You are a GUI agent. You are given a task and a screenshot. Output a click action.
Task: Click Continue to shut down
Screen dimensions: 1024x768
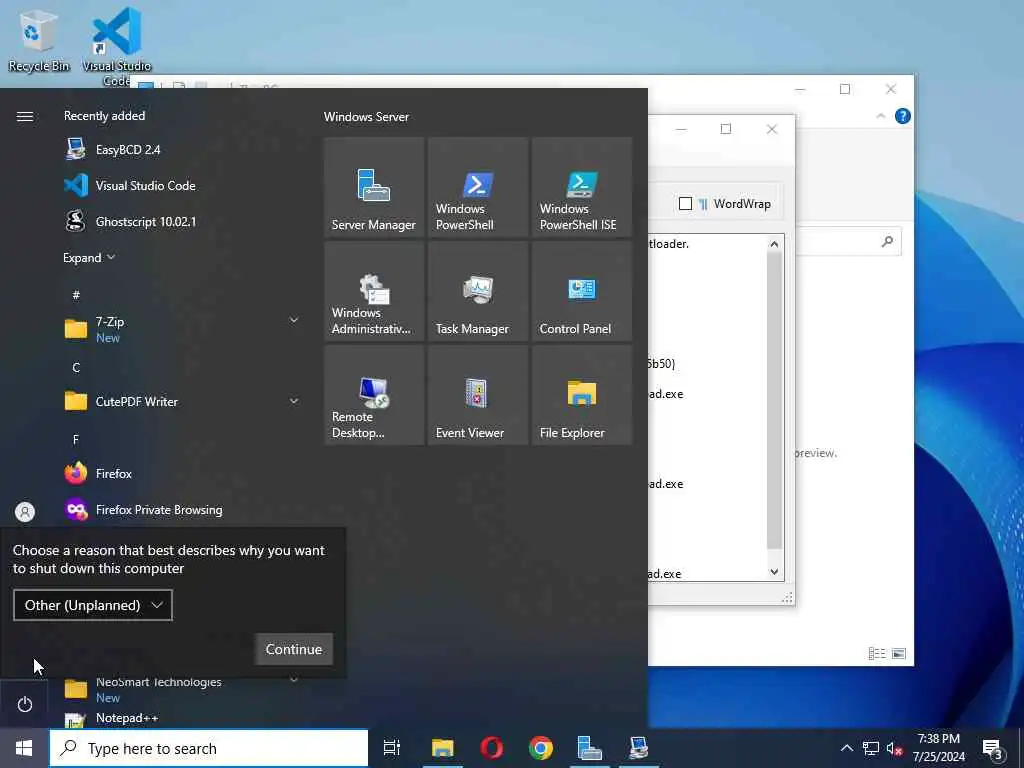[x=294, y=649]
